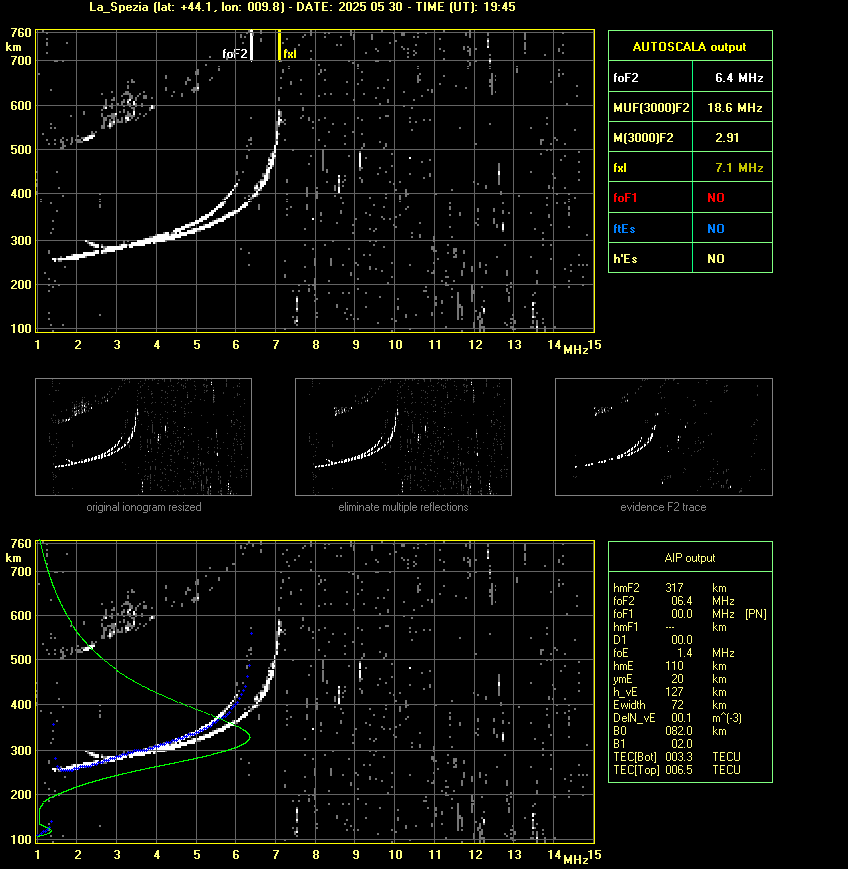
Task: Click the 'MUF(3000)F2' row label
Action: point(651,108)
